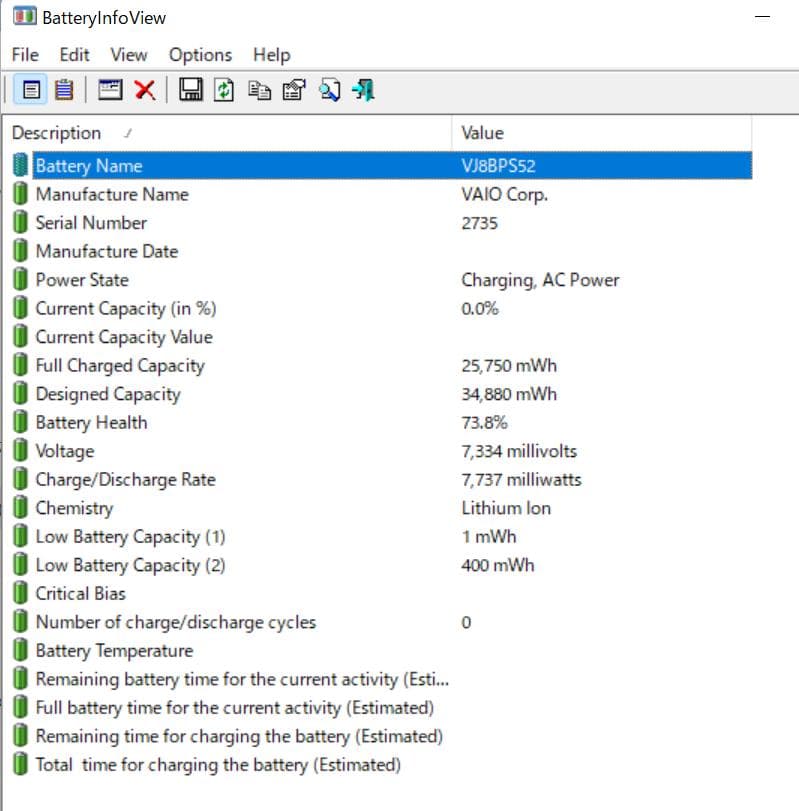Refresh battery information with green arrows icon
This screenshot has width=799, height=811.
[x=224, y=90]
